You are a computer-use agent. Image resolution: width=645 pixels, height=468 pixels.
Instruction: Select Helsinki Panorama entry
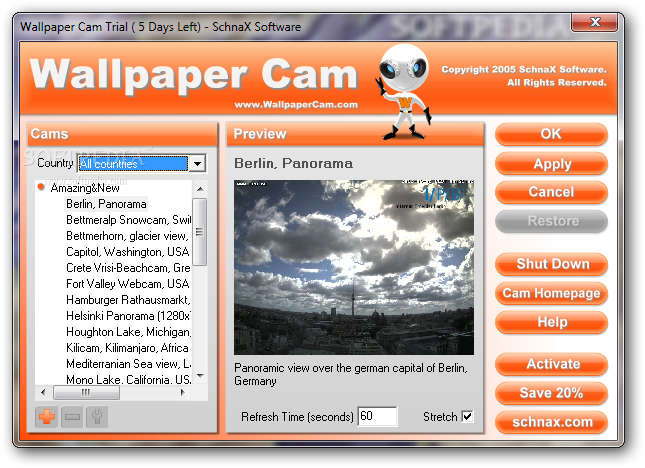(x=128, y=316)
